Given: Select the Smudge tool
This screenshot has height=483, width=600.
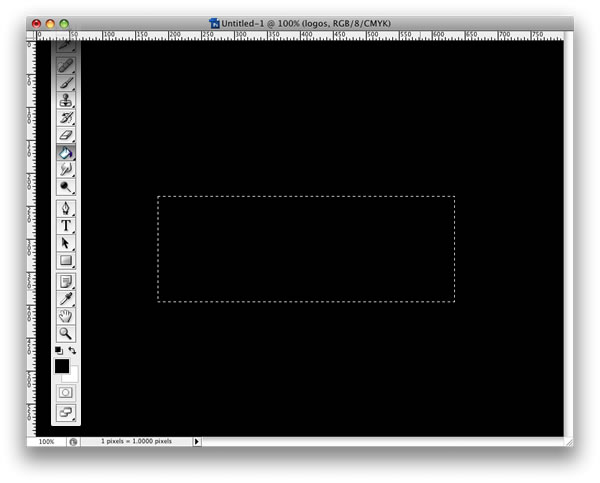Looking at the screenshot, I should (66, 170).
